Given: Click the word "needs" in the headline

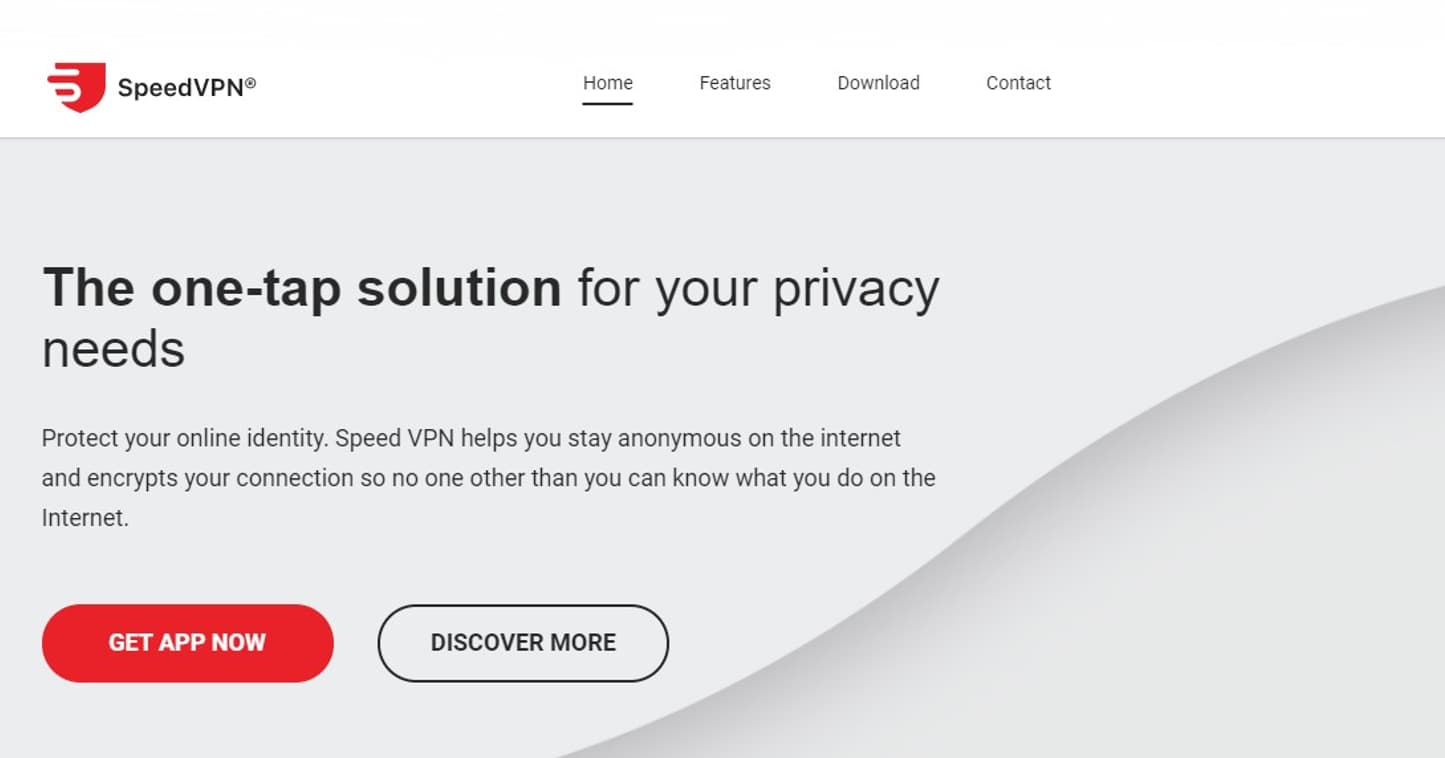Looking at the screenshot, I should point(113,349).
